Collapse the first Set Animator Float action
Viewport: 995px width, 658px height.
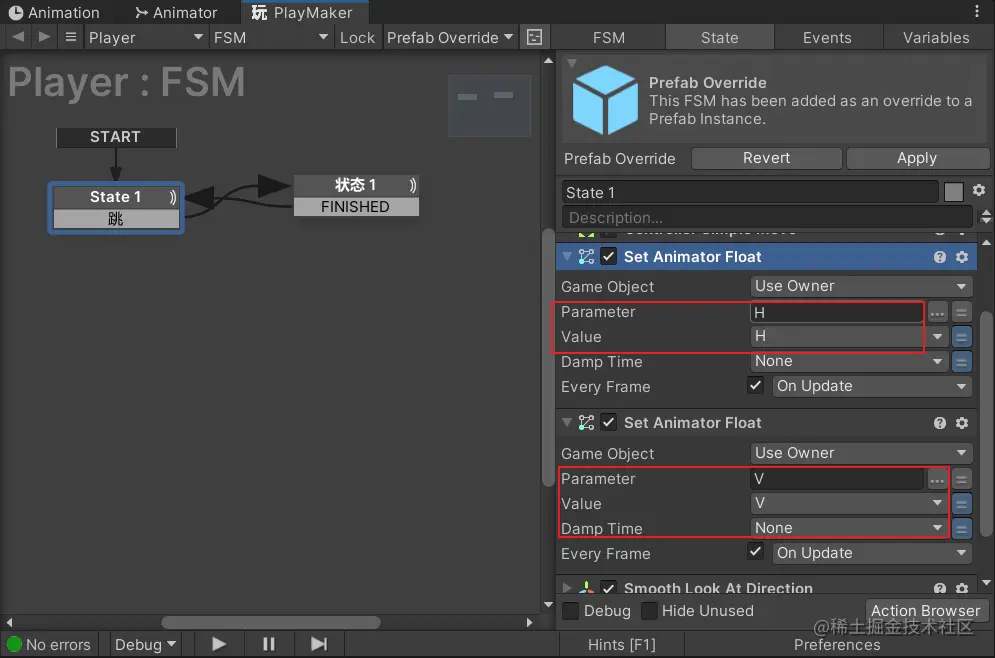567,256
